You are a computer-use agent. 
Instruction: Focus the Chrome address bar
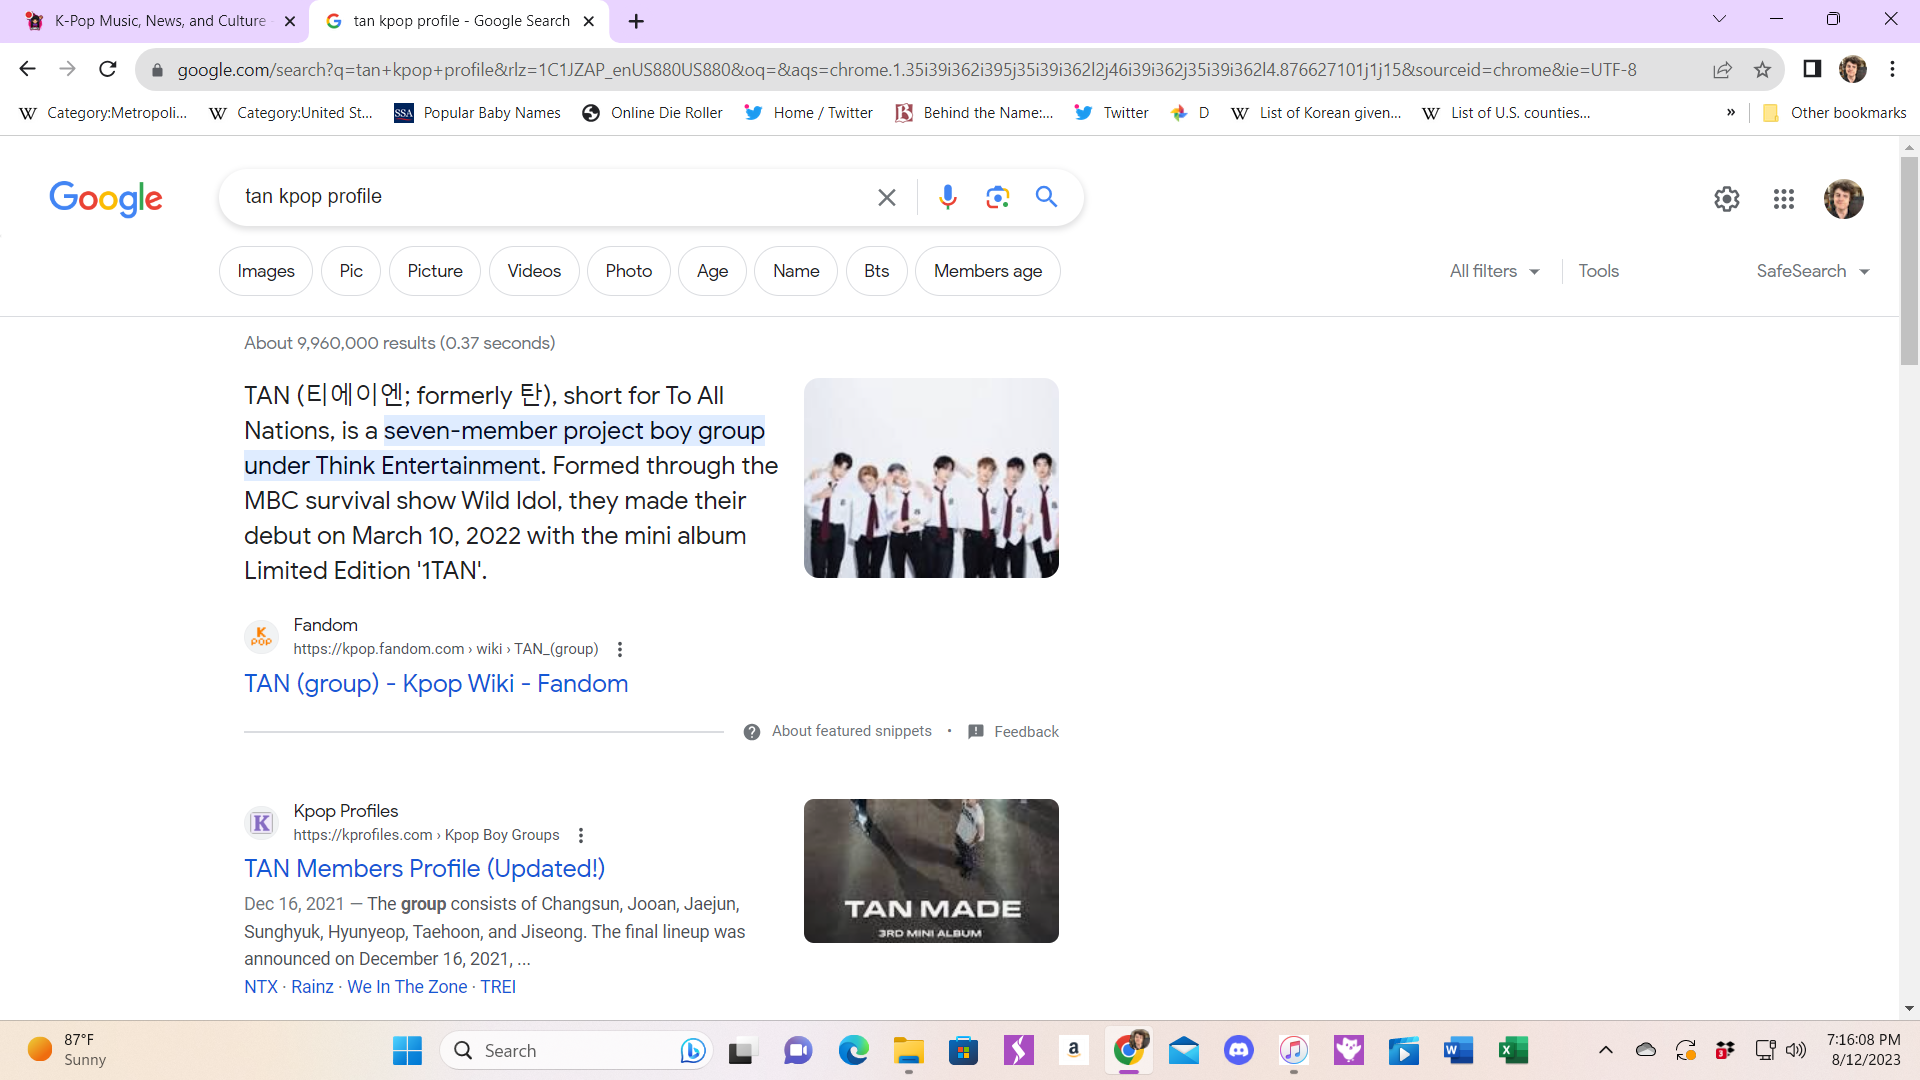point(906,70)
